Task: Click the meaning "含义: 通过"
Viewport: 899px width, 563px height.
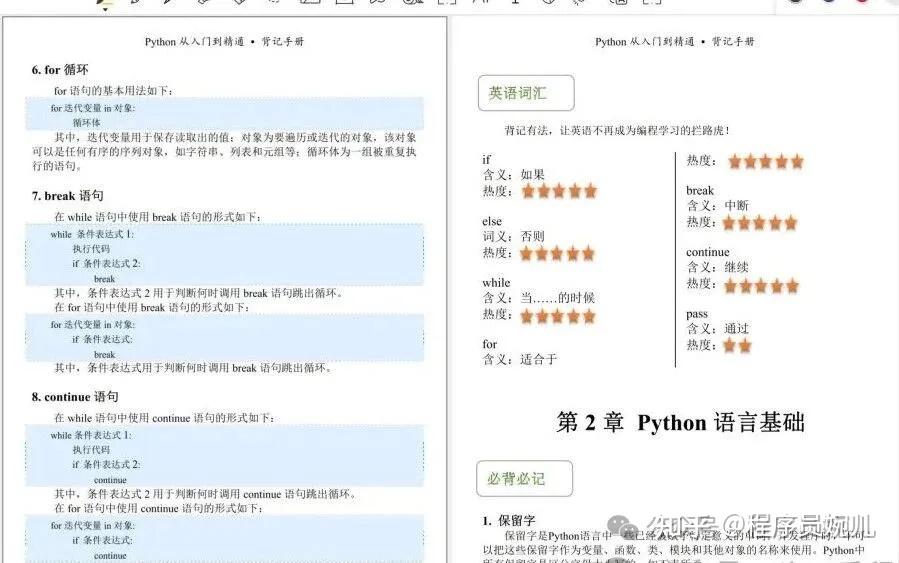Action: coord(717,329)
